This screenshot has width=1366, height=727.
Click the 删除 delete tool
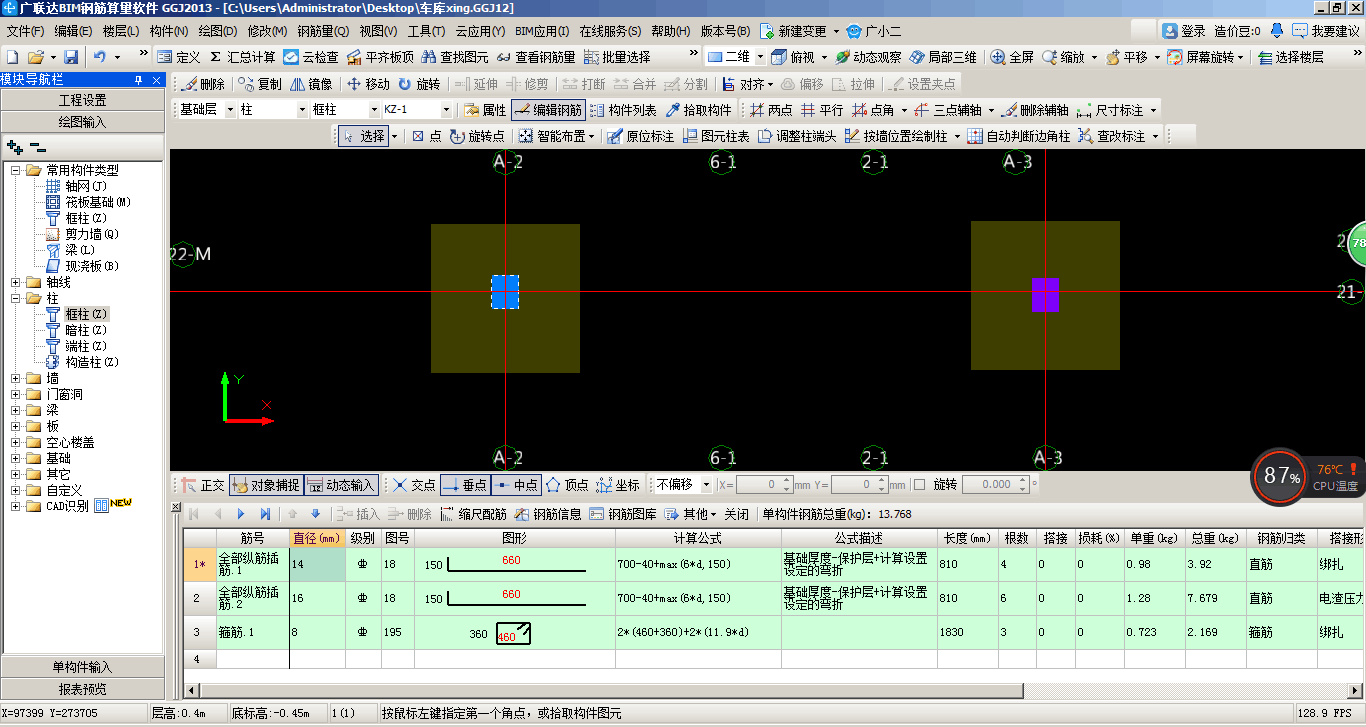pos(203,84)
